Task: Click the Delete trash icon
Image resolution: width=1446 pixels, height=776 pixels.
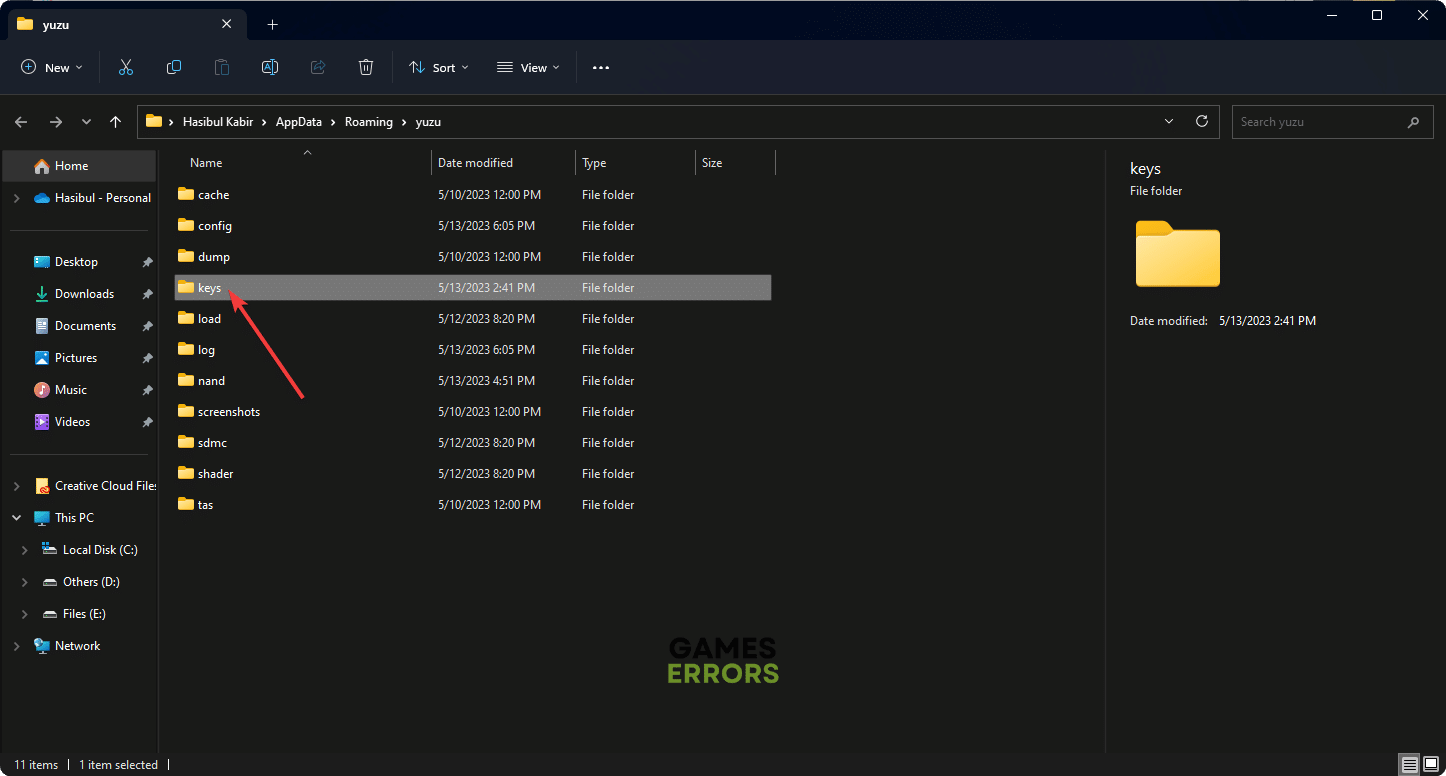Action: [x=366, y=67]
